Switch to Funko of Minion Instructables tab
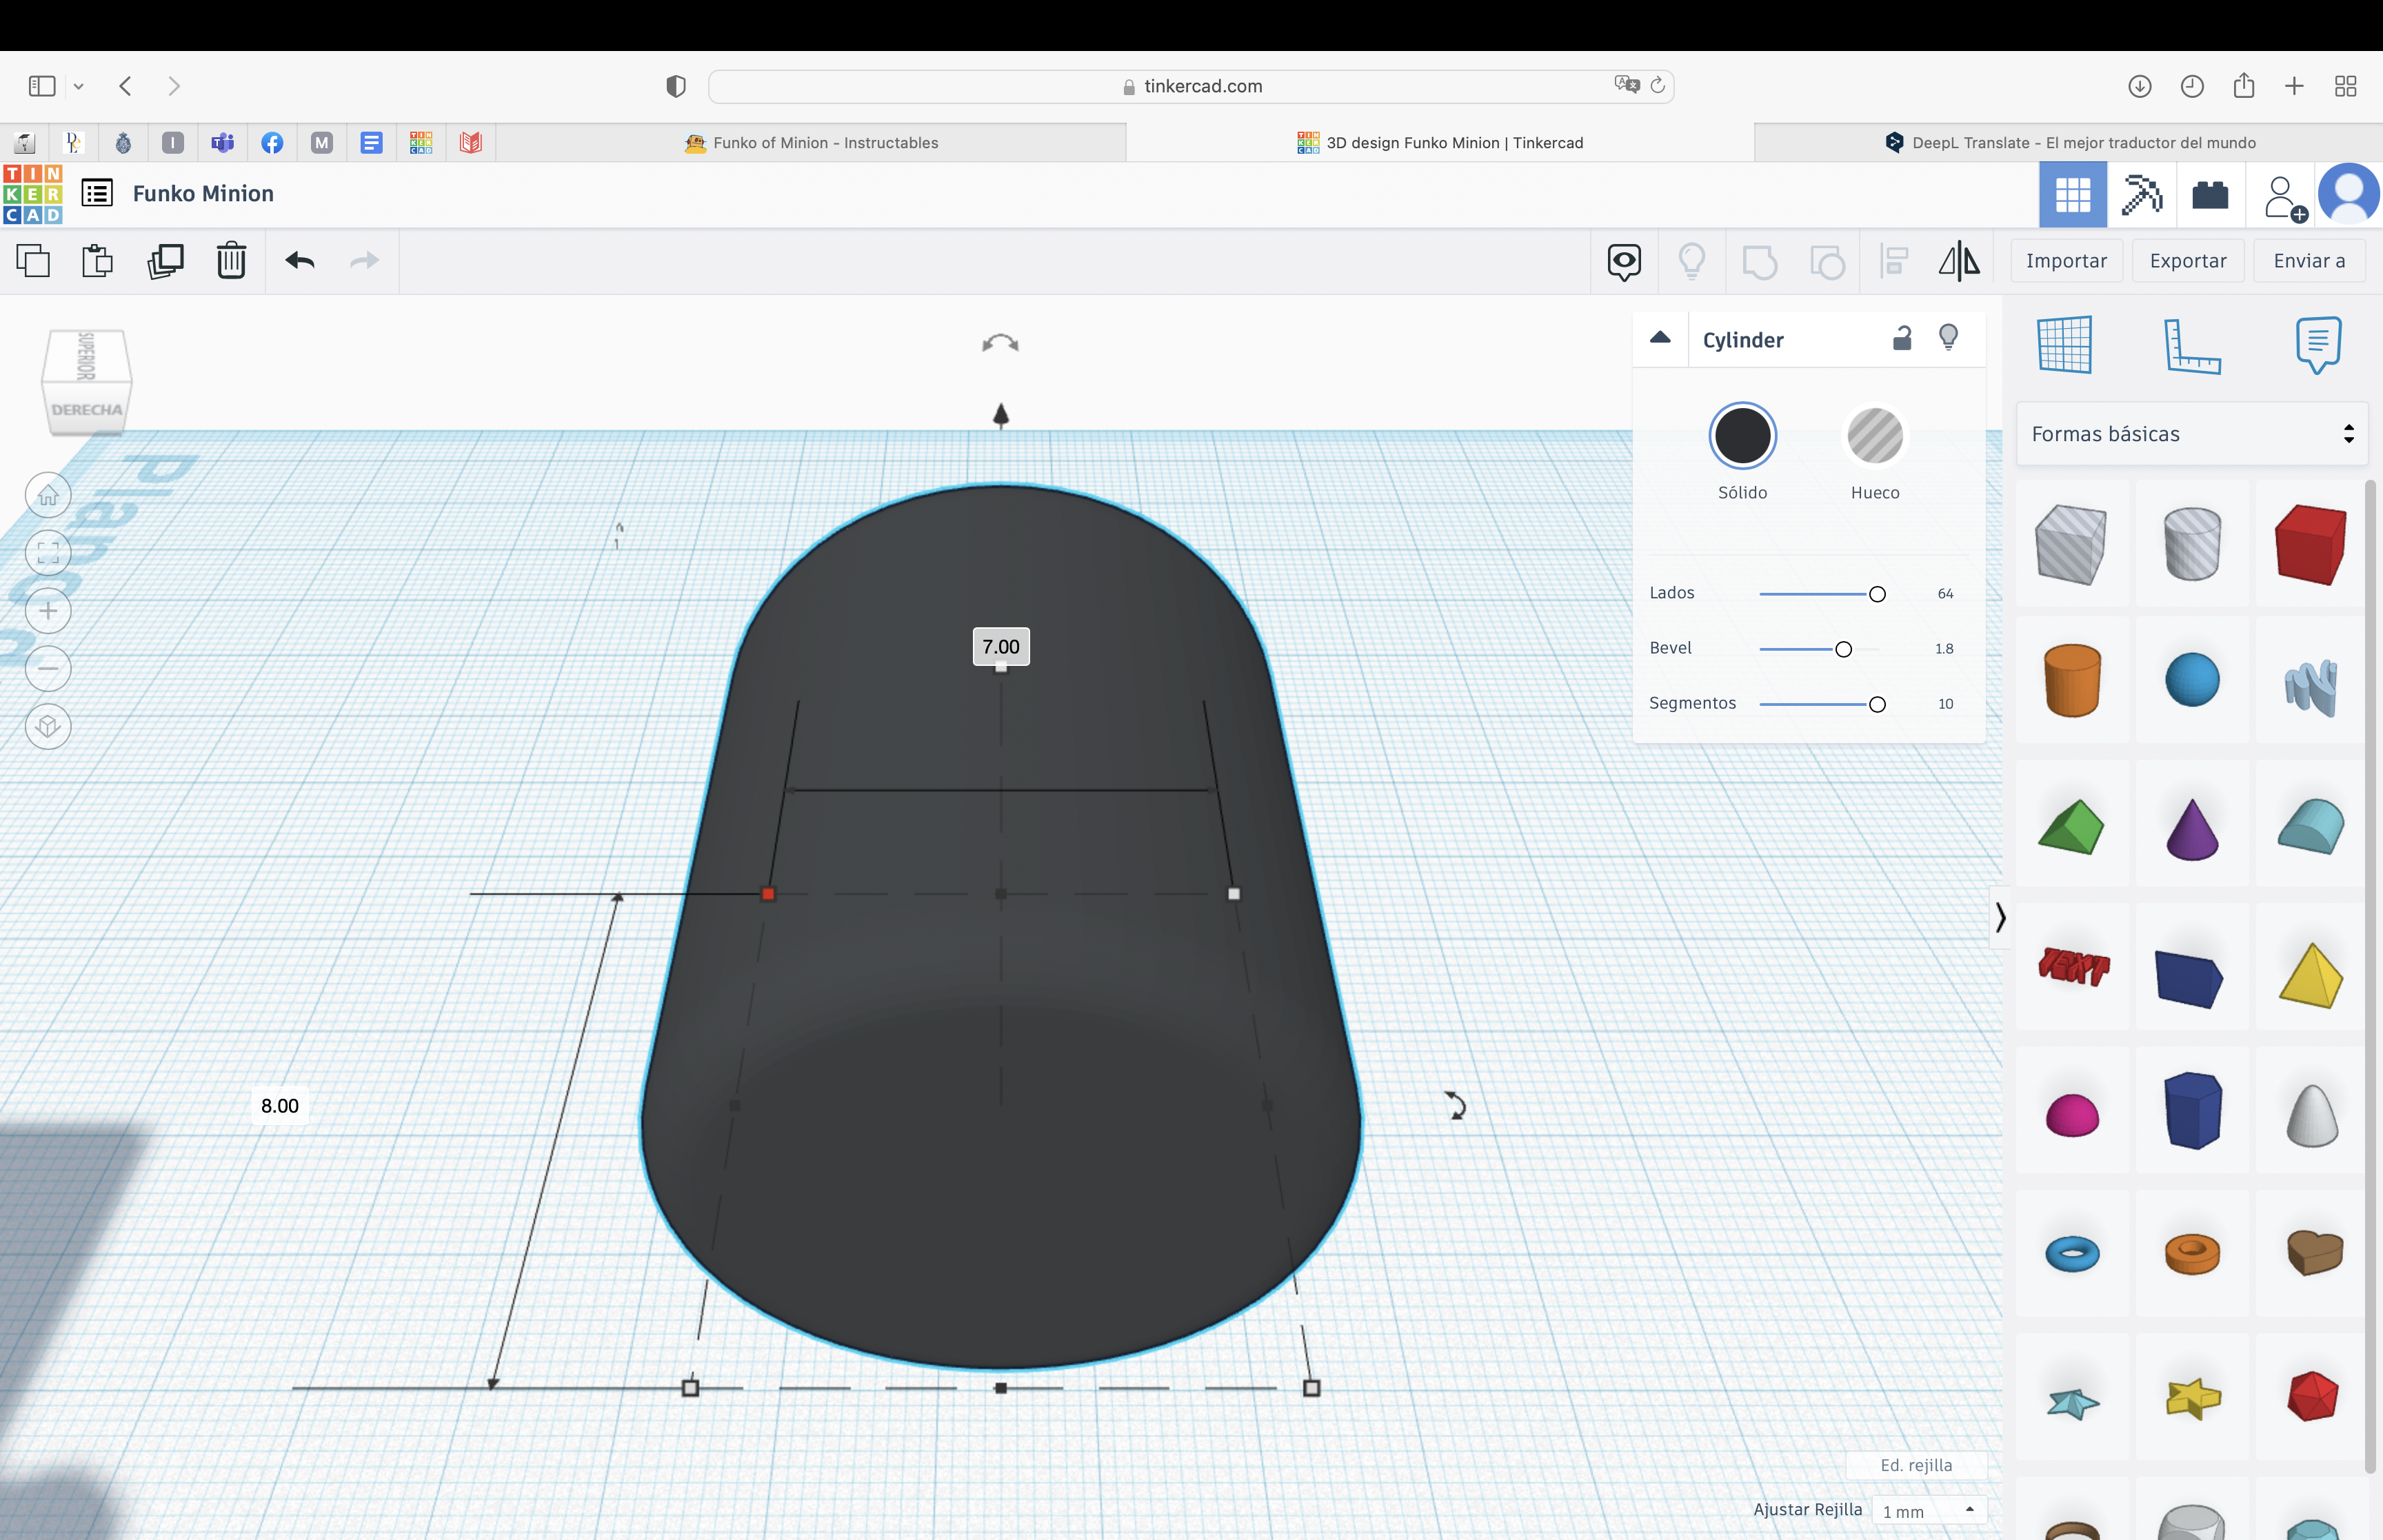The height and width of the screenshot is (1540, 2383). click(811, 143)
